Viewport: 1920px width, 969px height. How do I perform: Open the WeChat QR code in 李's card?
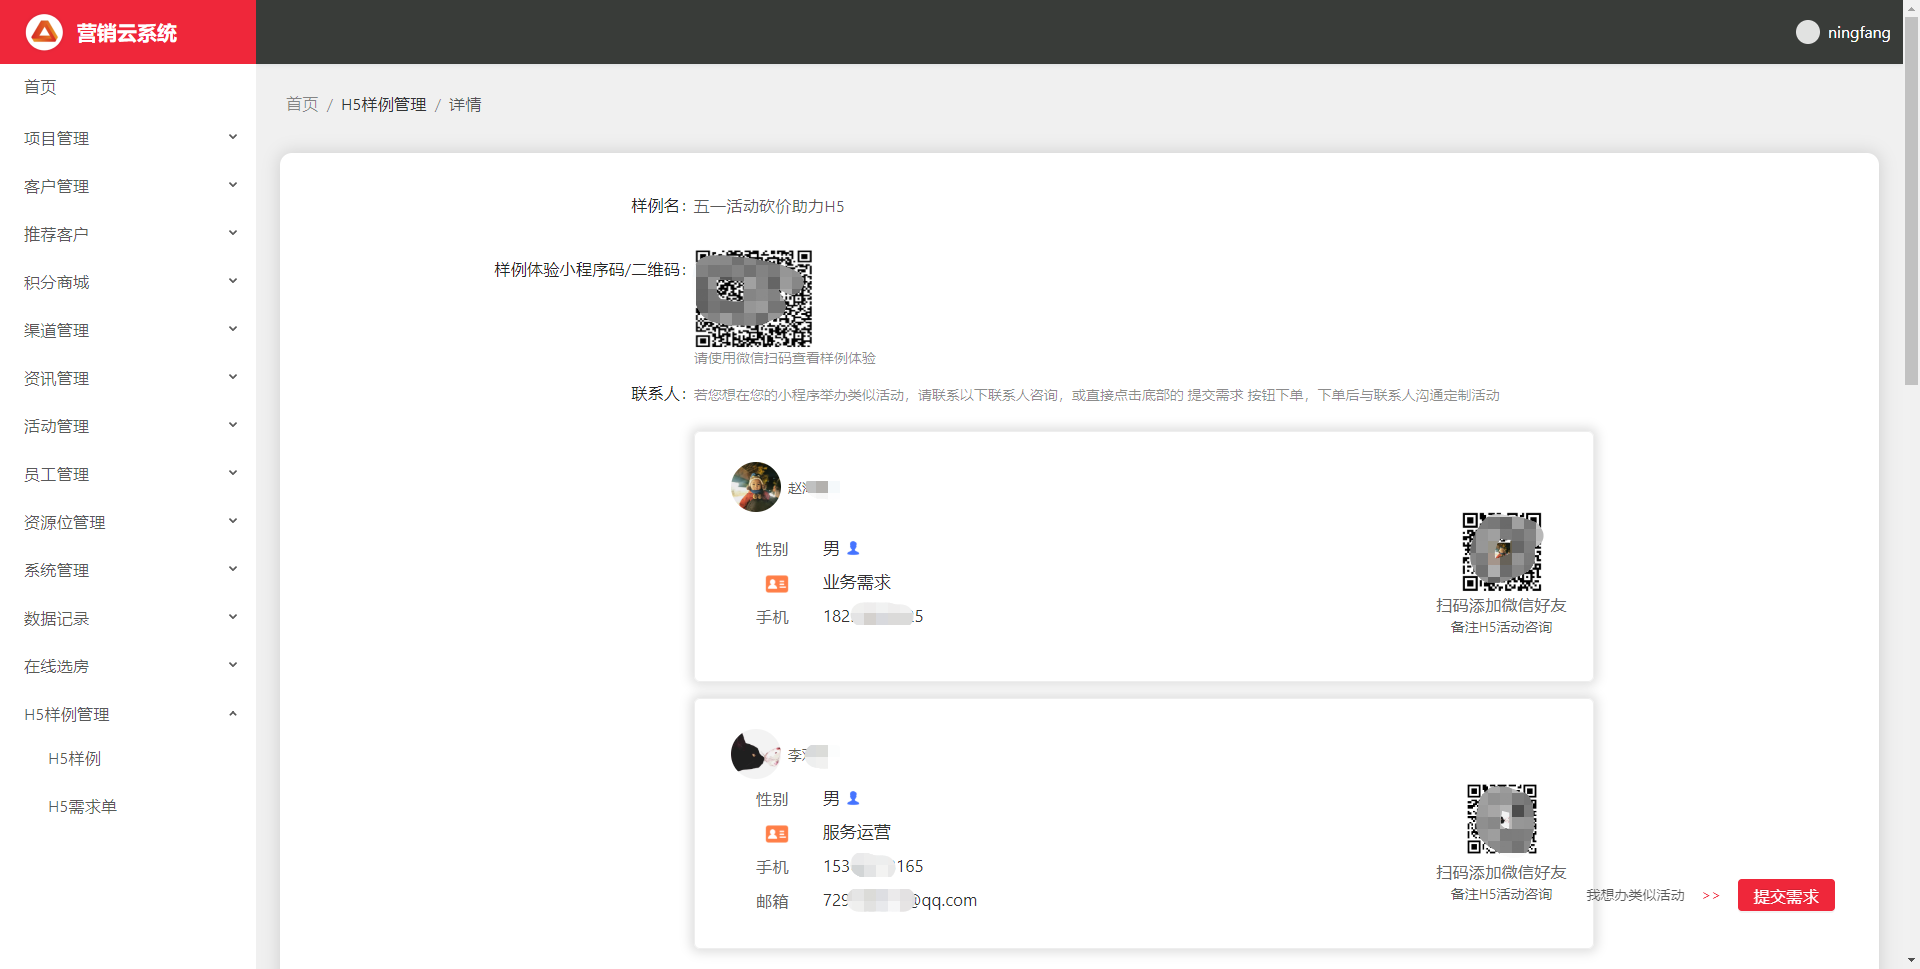[1502, 819]
